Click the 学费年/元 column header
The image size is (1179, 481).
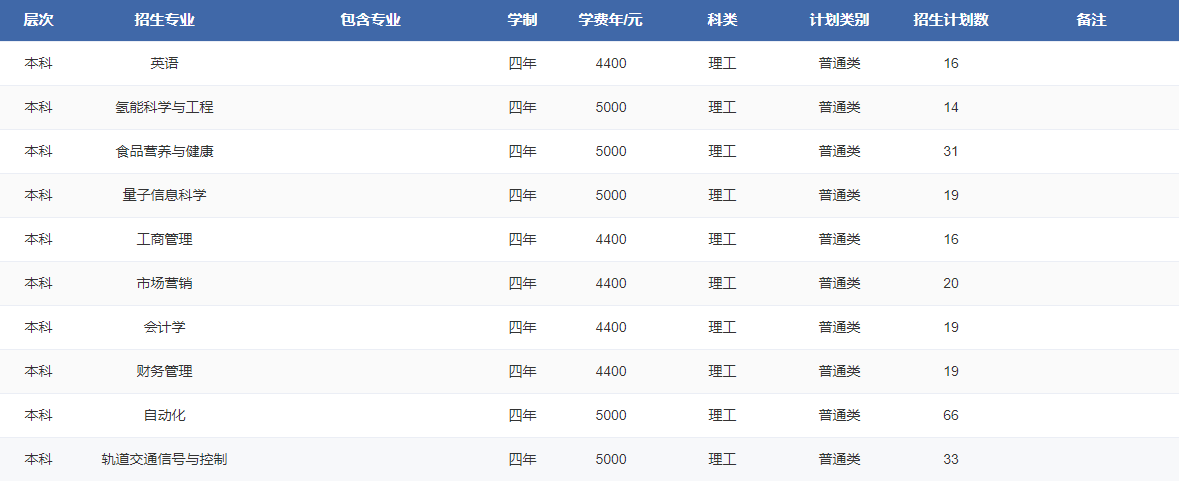point(610,20)
